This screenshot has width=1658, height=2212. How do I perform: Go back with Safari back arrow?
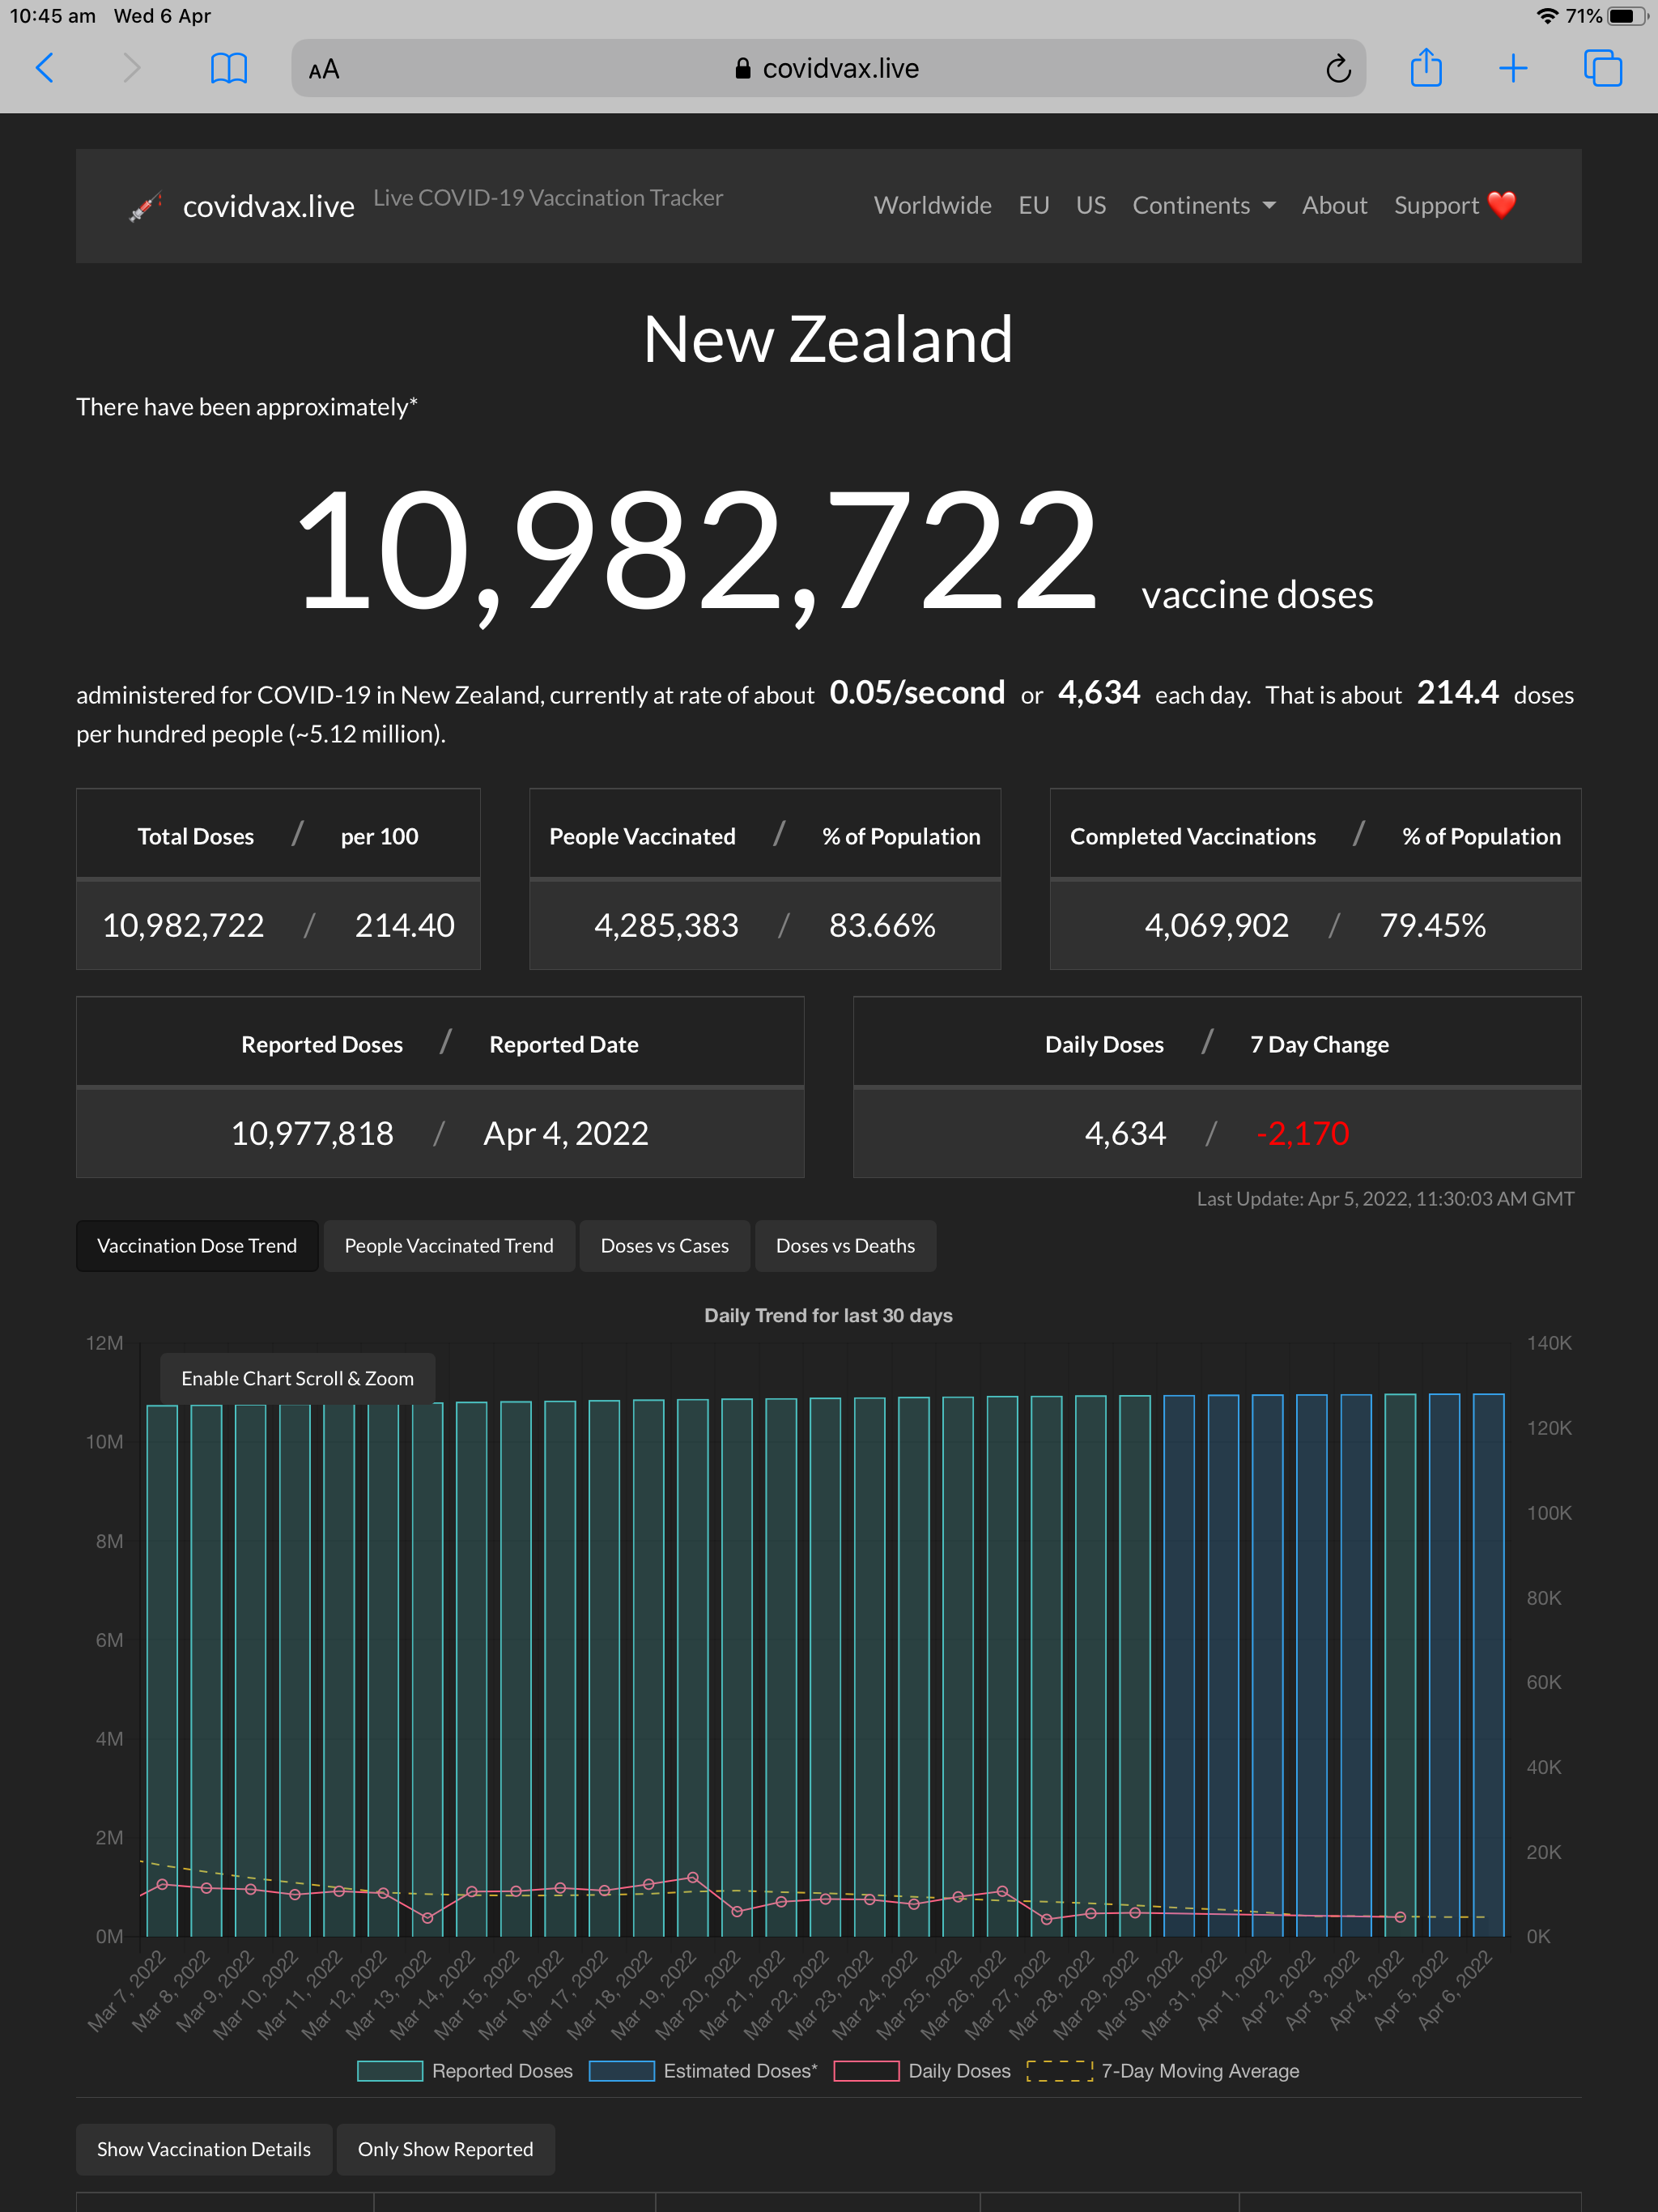[44, 68]
